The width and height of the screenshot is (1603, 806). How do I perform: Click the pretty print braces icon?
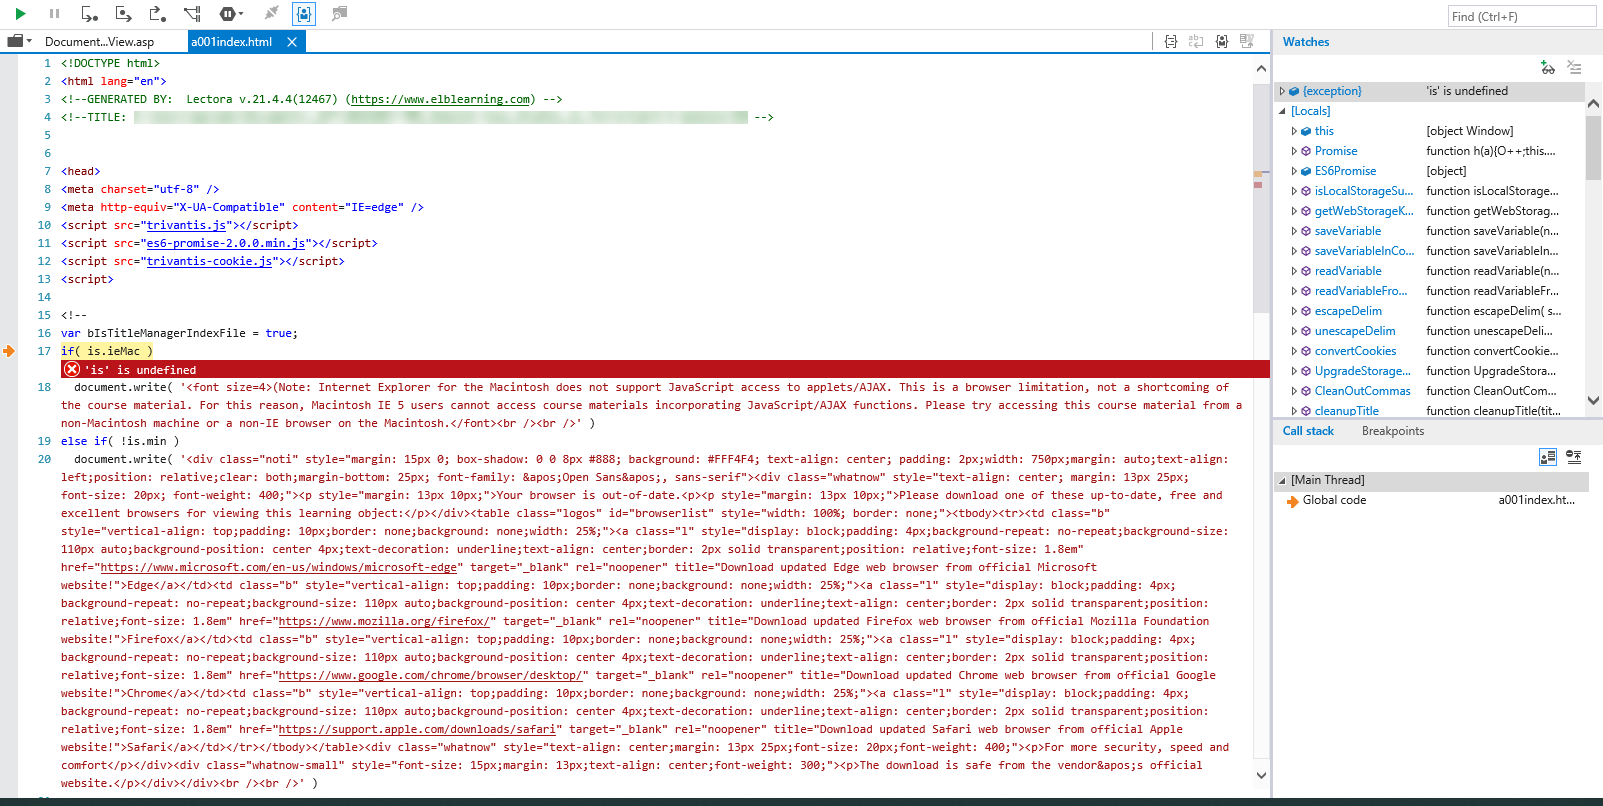[1170, 42]
